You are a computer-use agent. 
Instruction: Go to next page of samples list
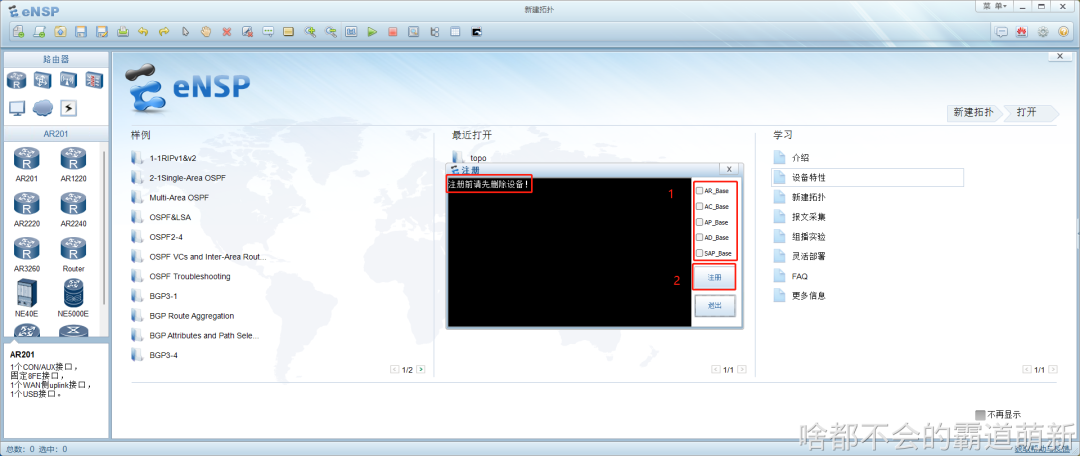point(421,370)
